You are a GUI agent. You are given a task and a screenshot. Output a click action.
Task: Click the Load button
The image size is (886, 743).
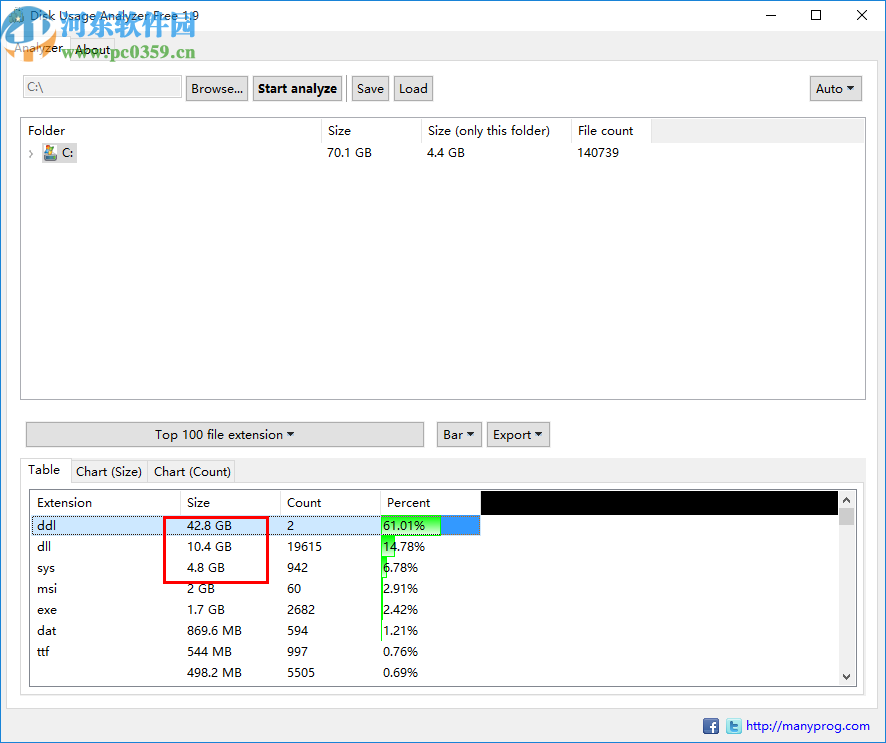tap(412, 88)
